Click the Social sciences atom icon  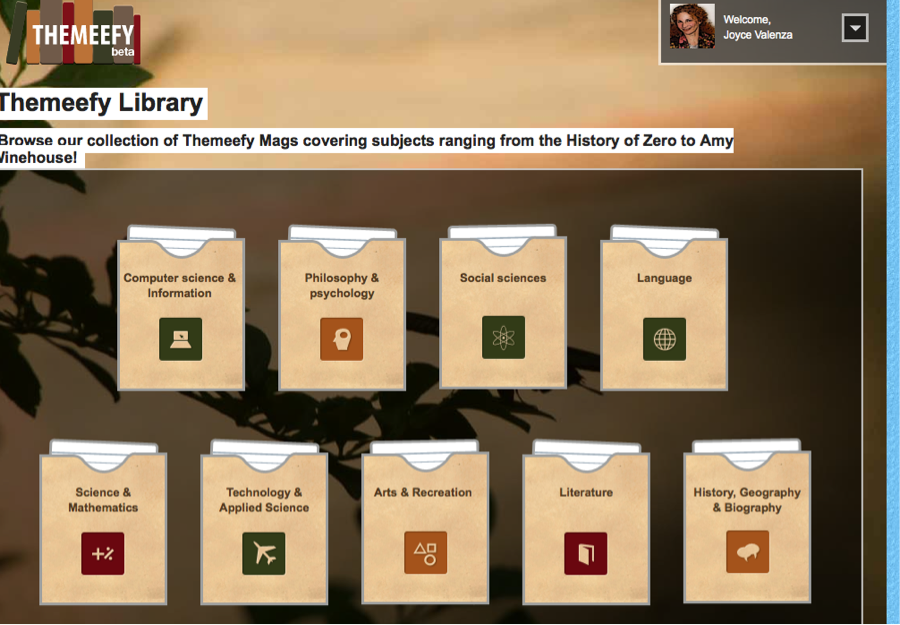click(503, 337)
